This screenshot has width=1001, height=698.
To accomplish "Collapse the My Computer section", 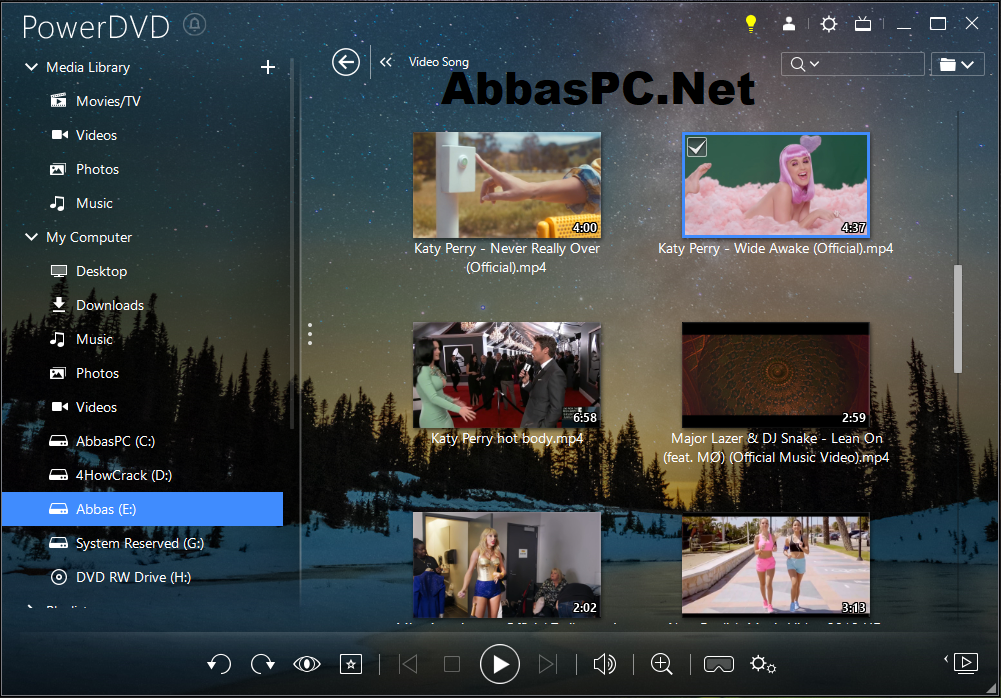I will [31, 237].
